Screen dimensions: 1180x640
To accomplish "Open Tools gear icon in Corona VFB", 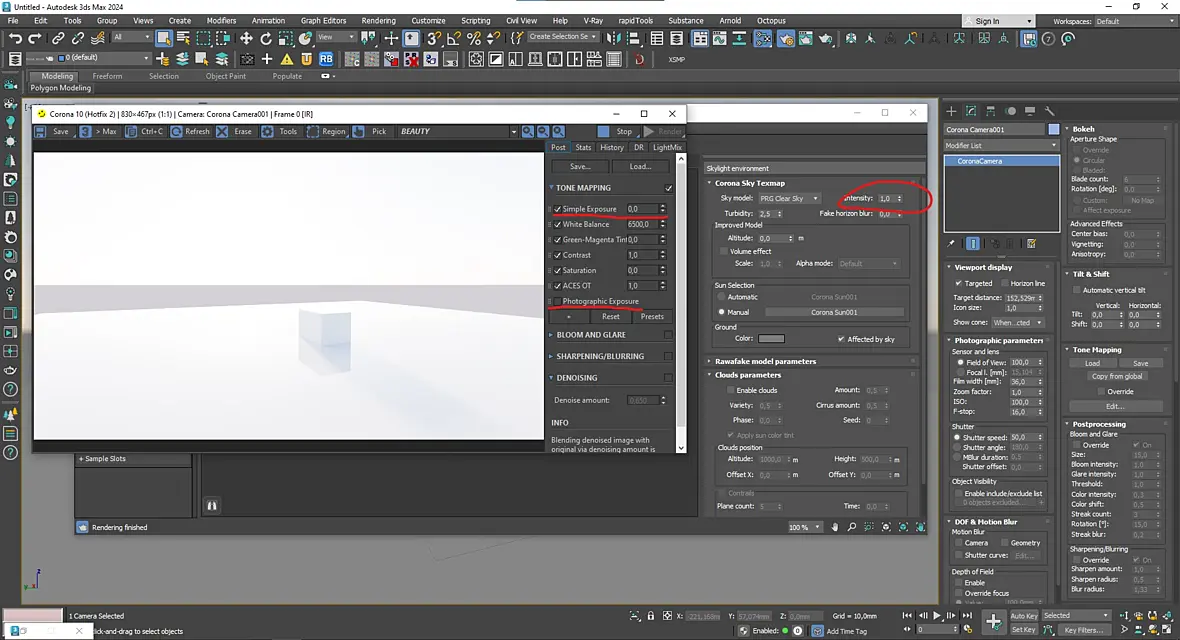I will 267,131.
